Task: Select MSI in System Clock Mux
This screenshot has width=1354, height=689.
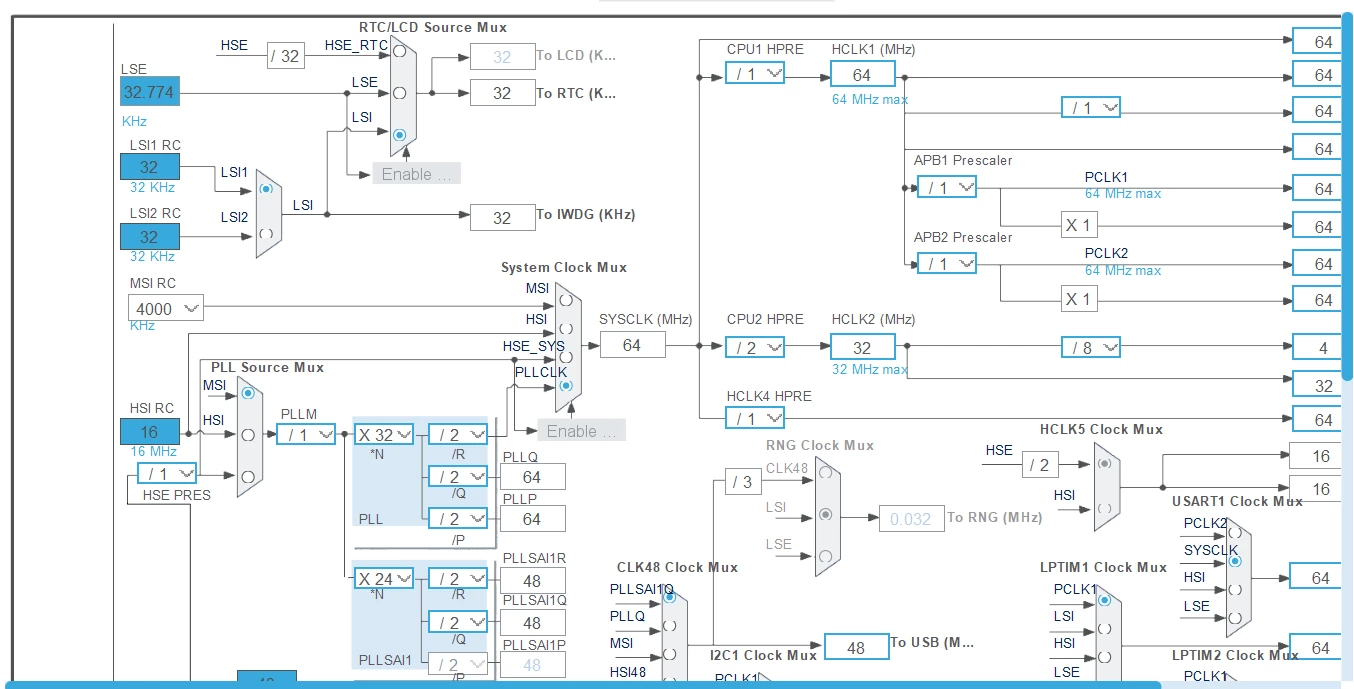Action: [566, 298]
